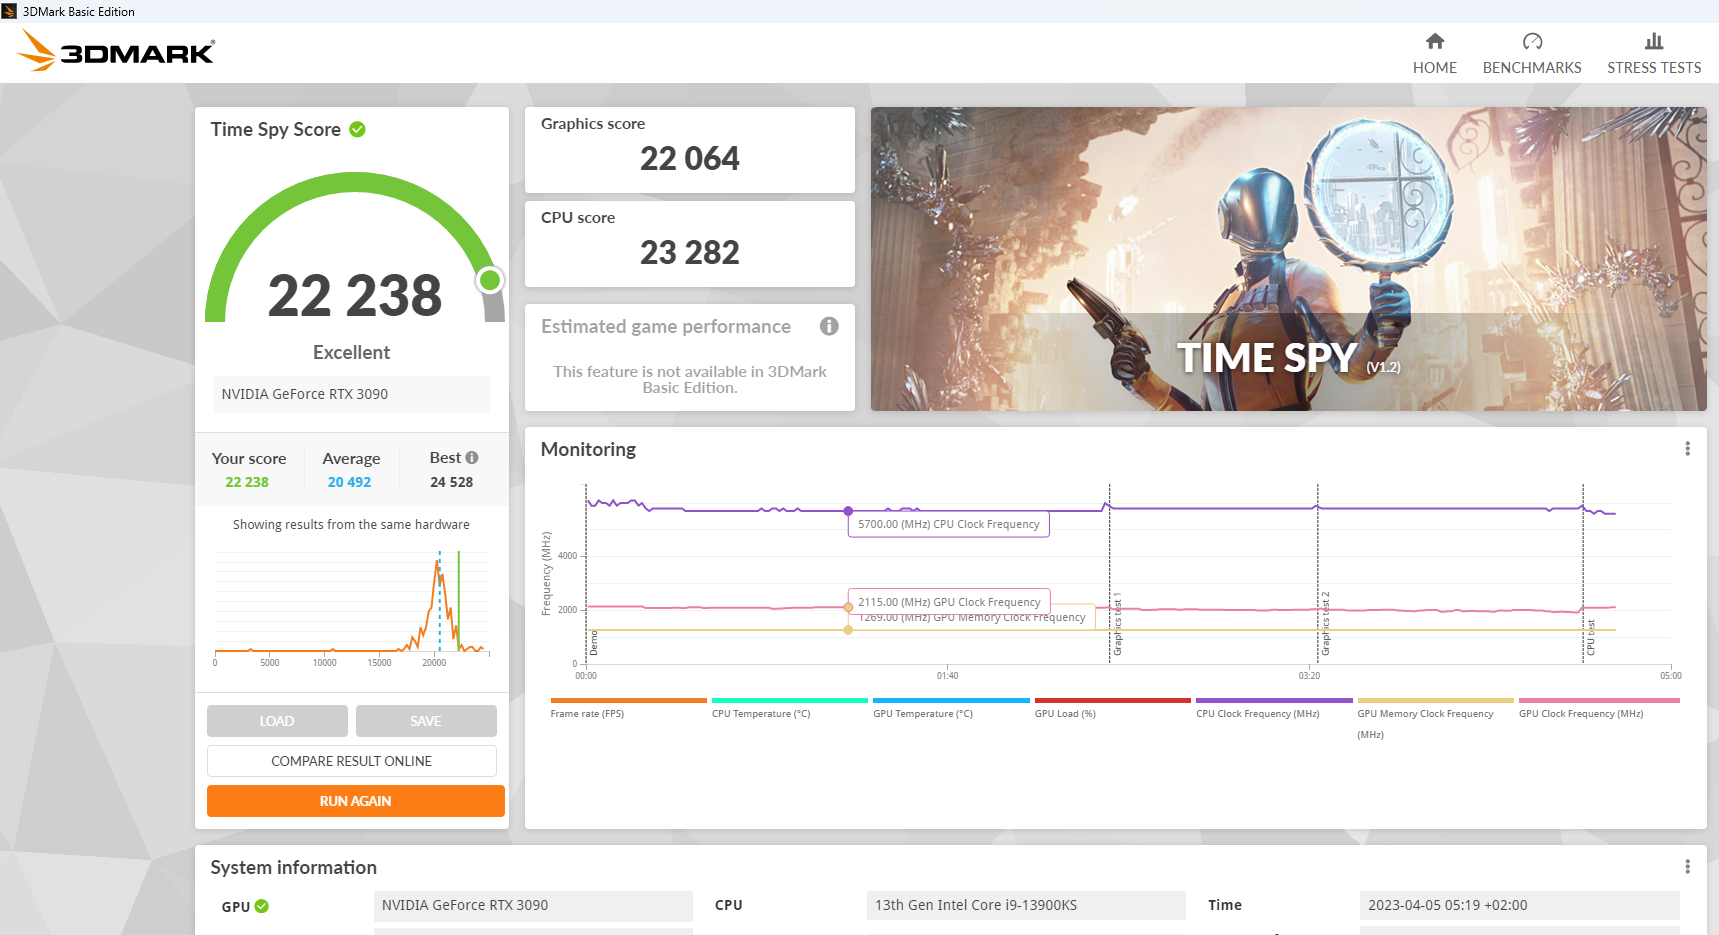Open the System information three-dot menu
This screenshot has height=935, width=1719.
(1687, 867)
